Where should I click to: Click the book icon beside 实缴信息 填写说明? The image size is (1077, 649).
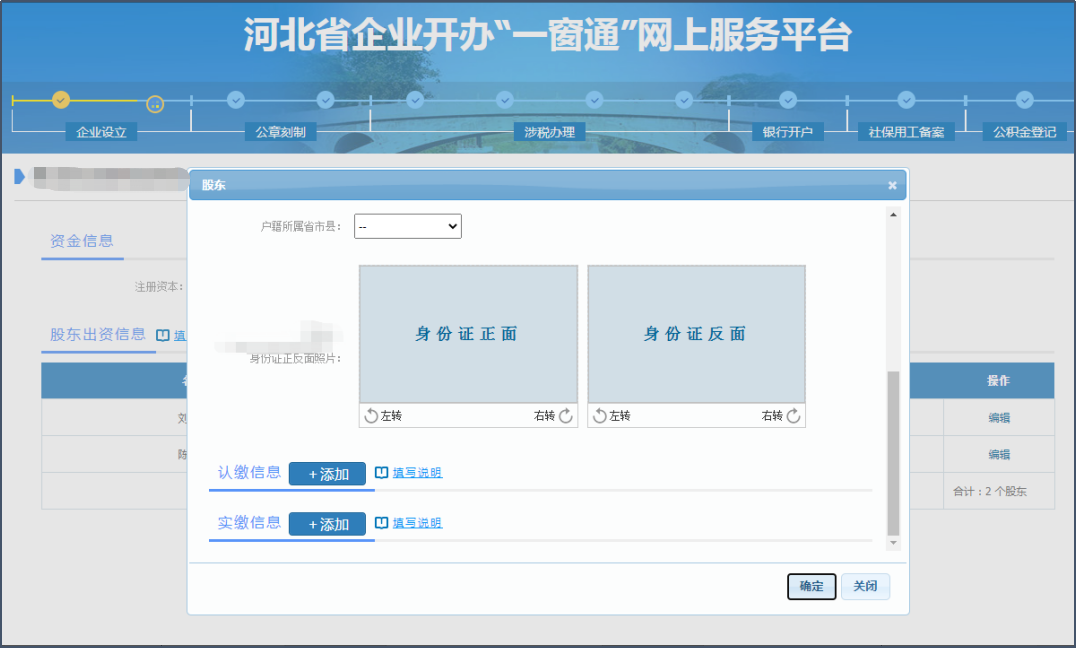[382, 522]
